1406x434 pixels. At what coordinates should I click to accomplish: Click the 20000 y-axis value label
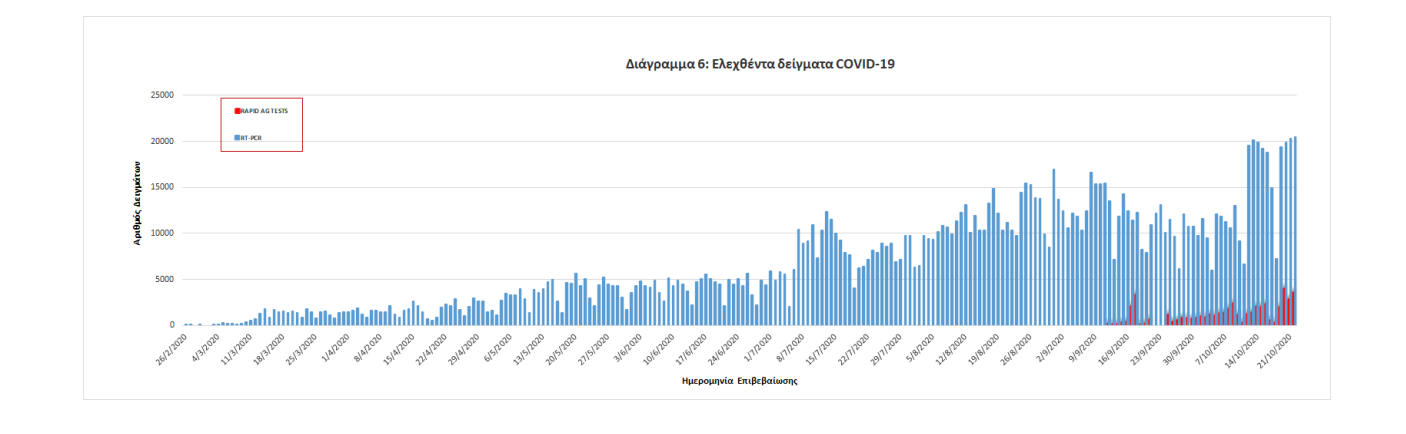(161, 141)
